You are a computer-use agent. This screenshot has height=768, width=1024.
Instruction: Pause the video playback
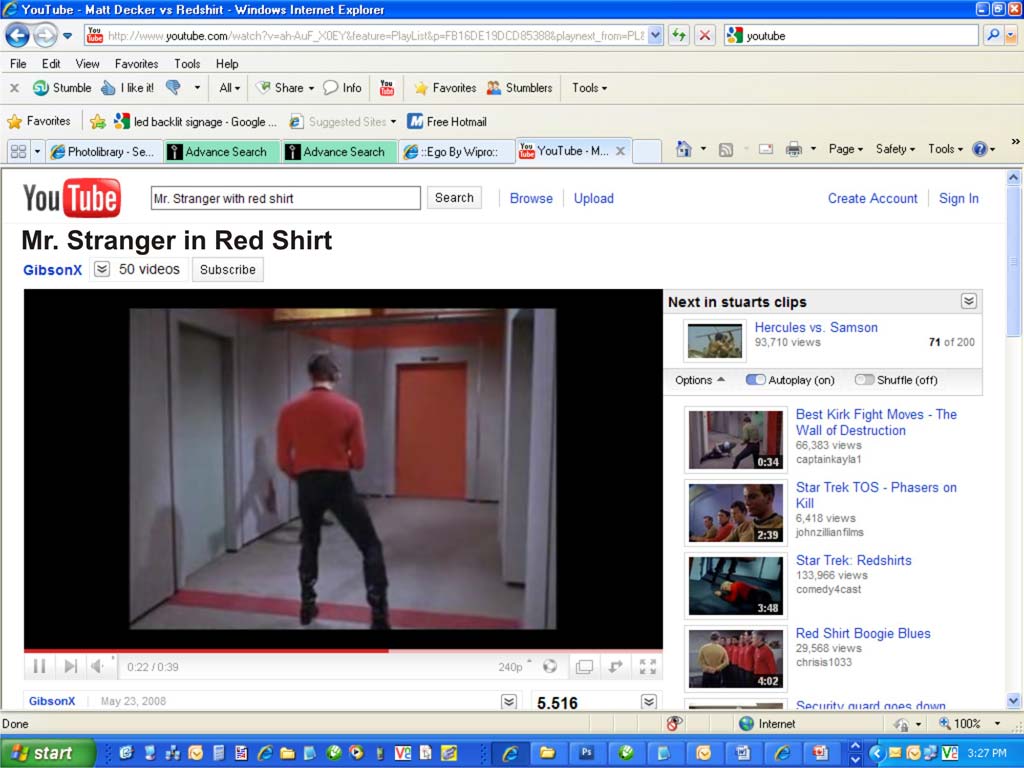tap(39, 667)
